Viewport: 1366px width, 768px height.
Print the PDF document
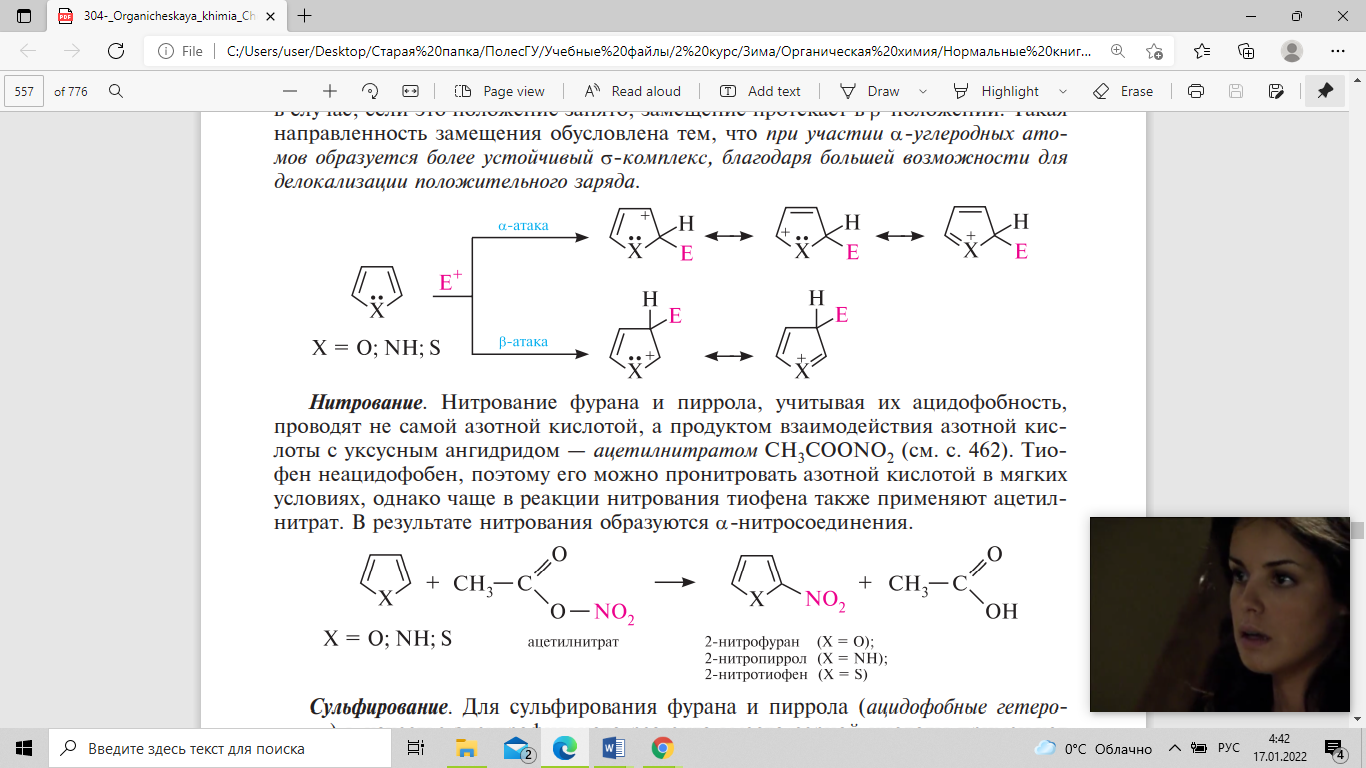pyautogui.click(x=1195, y=91)
